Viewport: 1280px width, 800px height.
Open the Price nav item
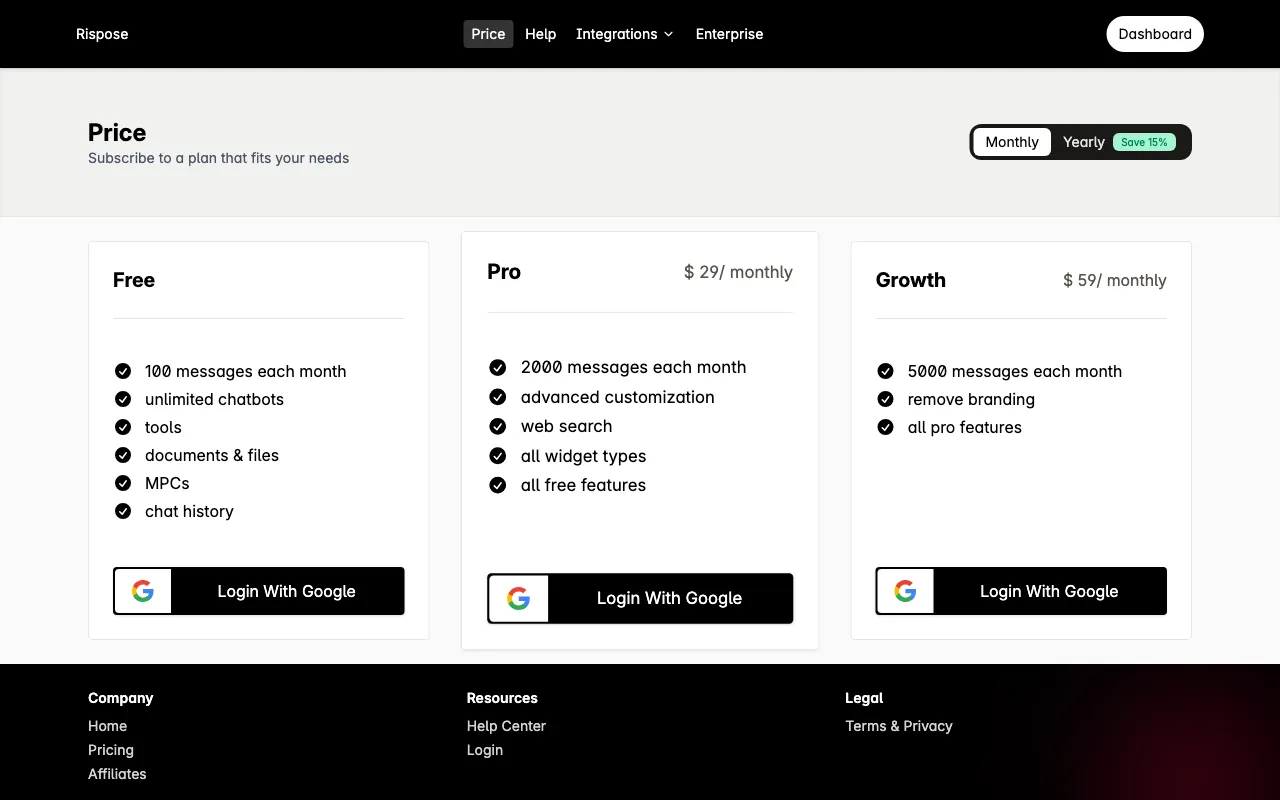pyautogui.click(x=488, y=34)
